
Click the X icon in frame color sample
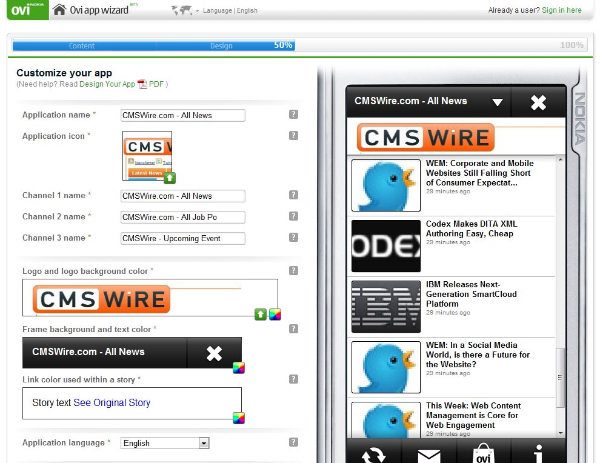(214, 353)
